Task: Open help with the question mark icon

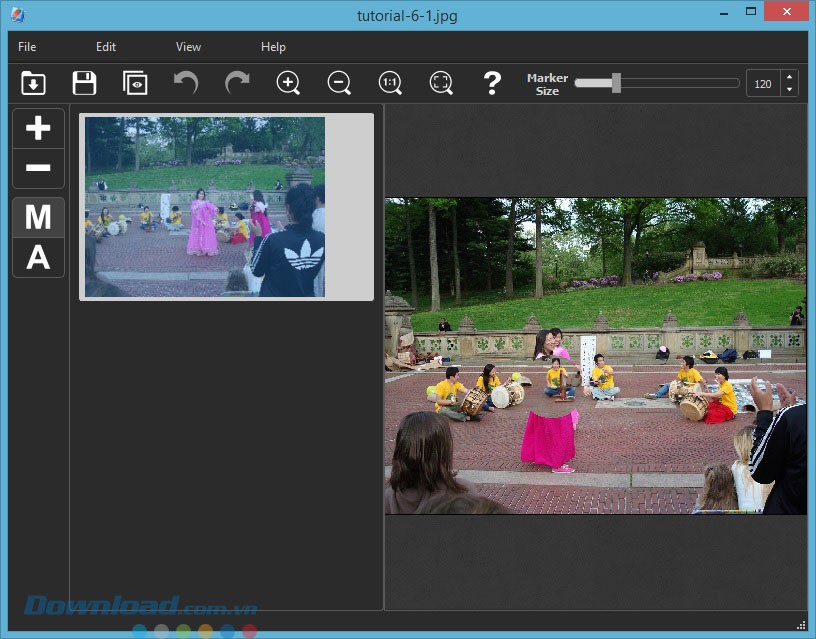Action: 491,83
